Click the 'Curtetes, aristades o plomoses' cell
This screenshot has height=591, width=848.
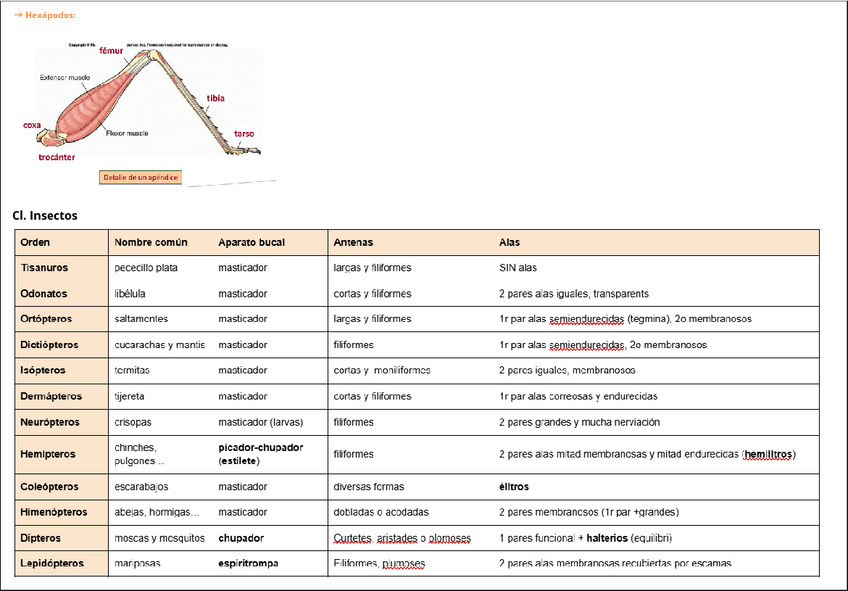click(x=402, y=538)
